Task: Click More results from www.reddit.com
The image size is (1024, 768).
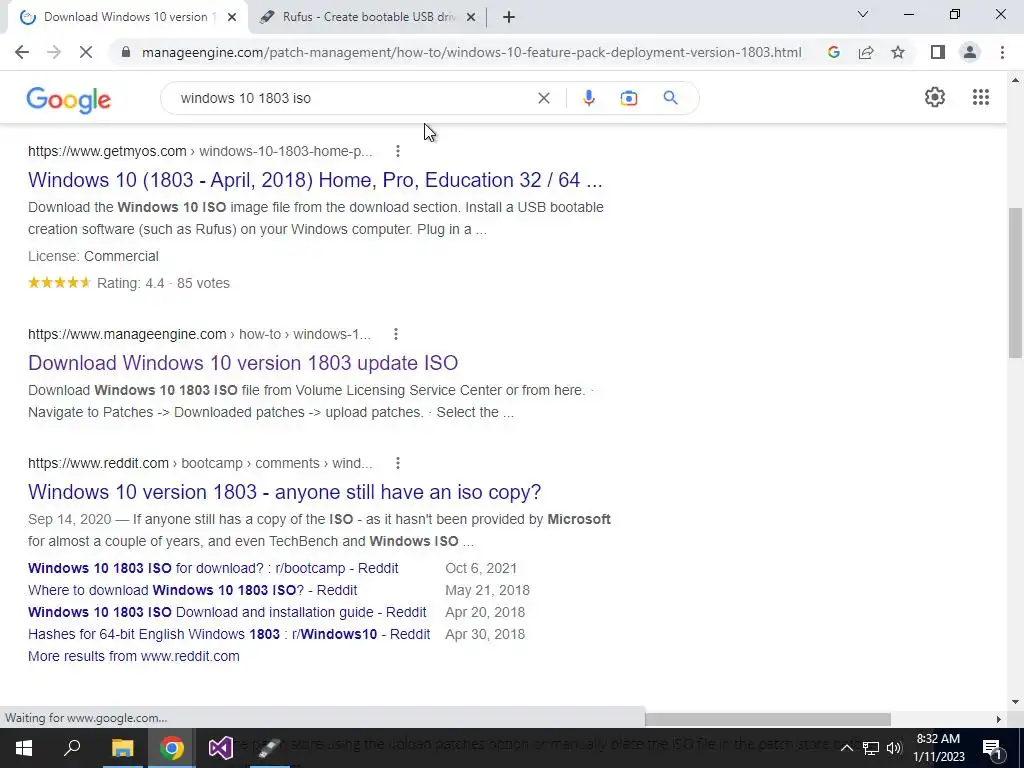Action: [x=133, y=656]
